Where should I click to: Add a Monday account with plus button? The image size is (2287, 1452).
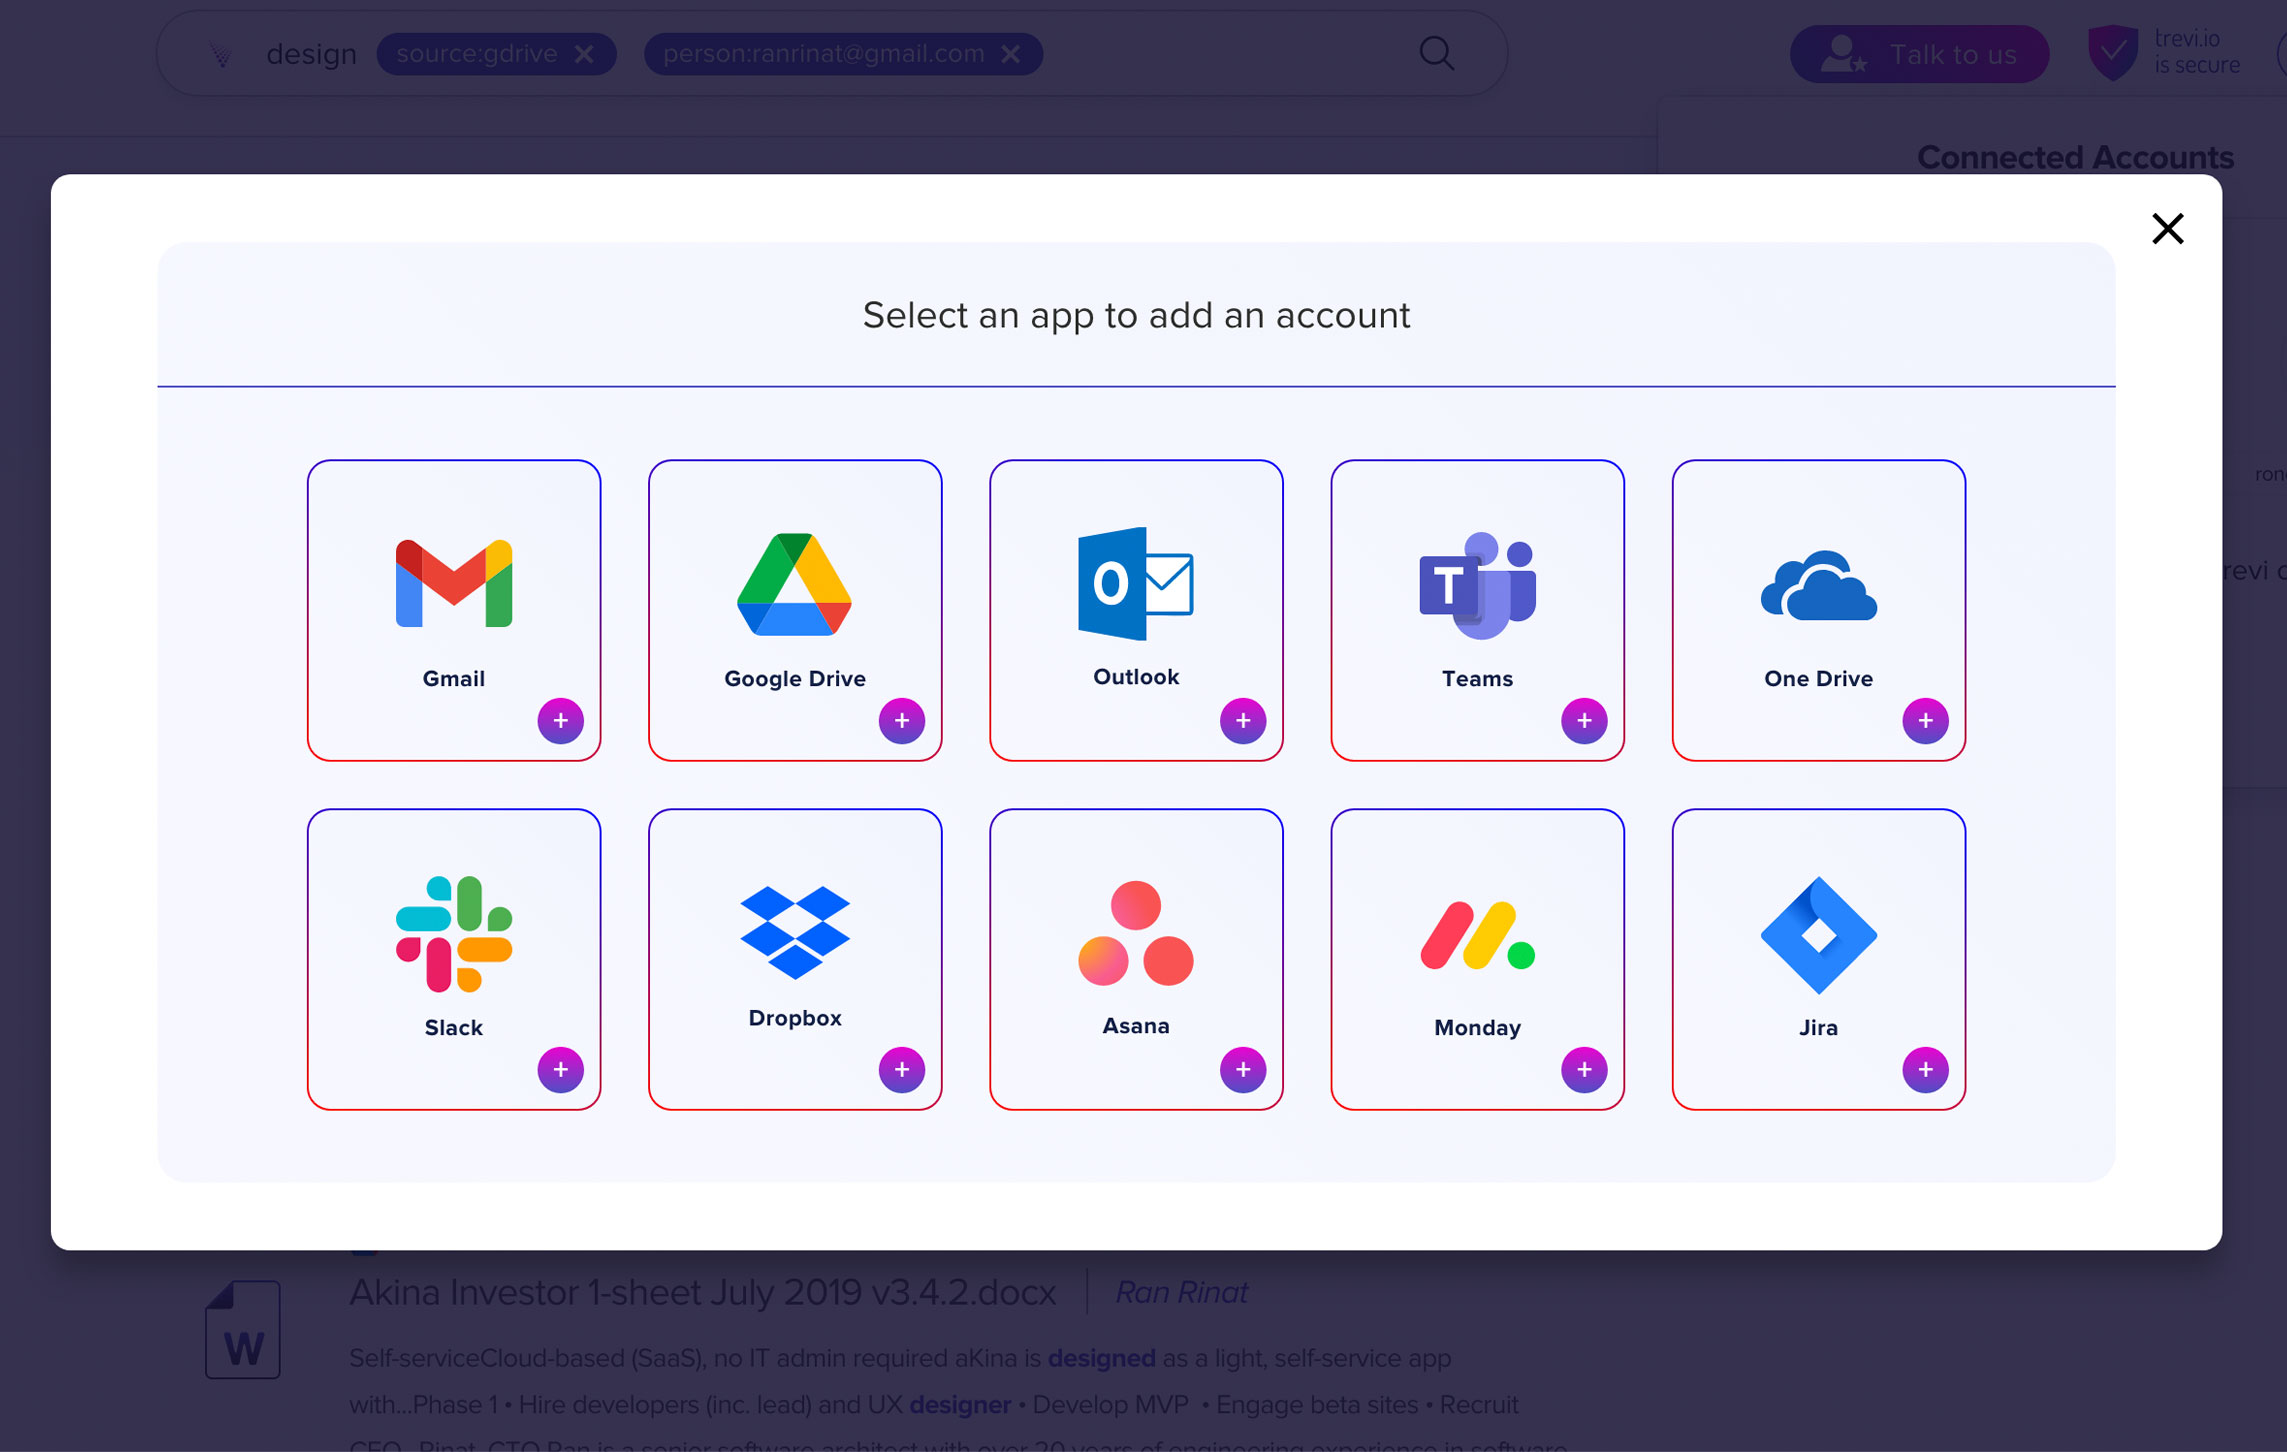click(x=1584, y=1070)
